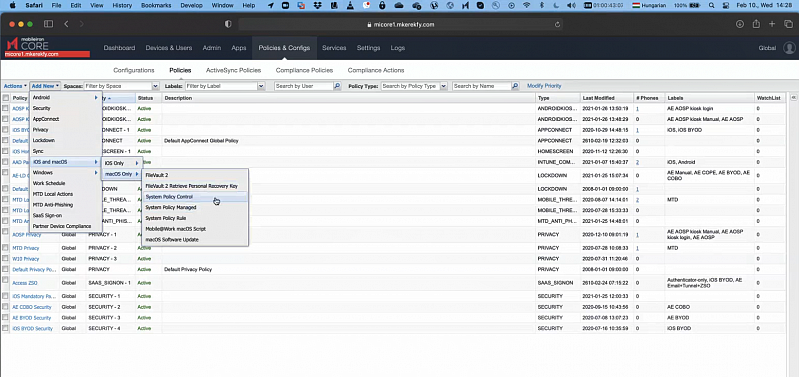Click the Safari share icon

756,24
